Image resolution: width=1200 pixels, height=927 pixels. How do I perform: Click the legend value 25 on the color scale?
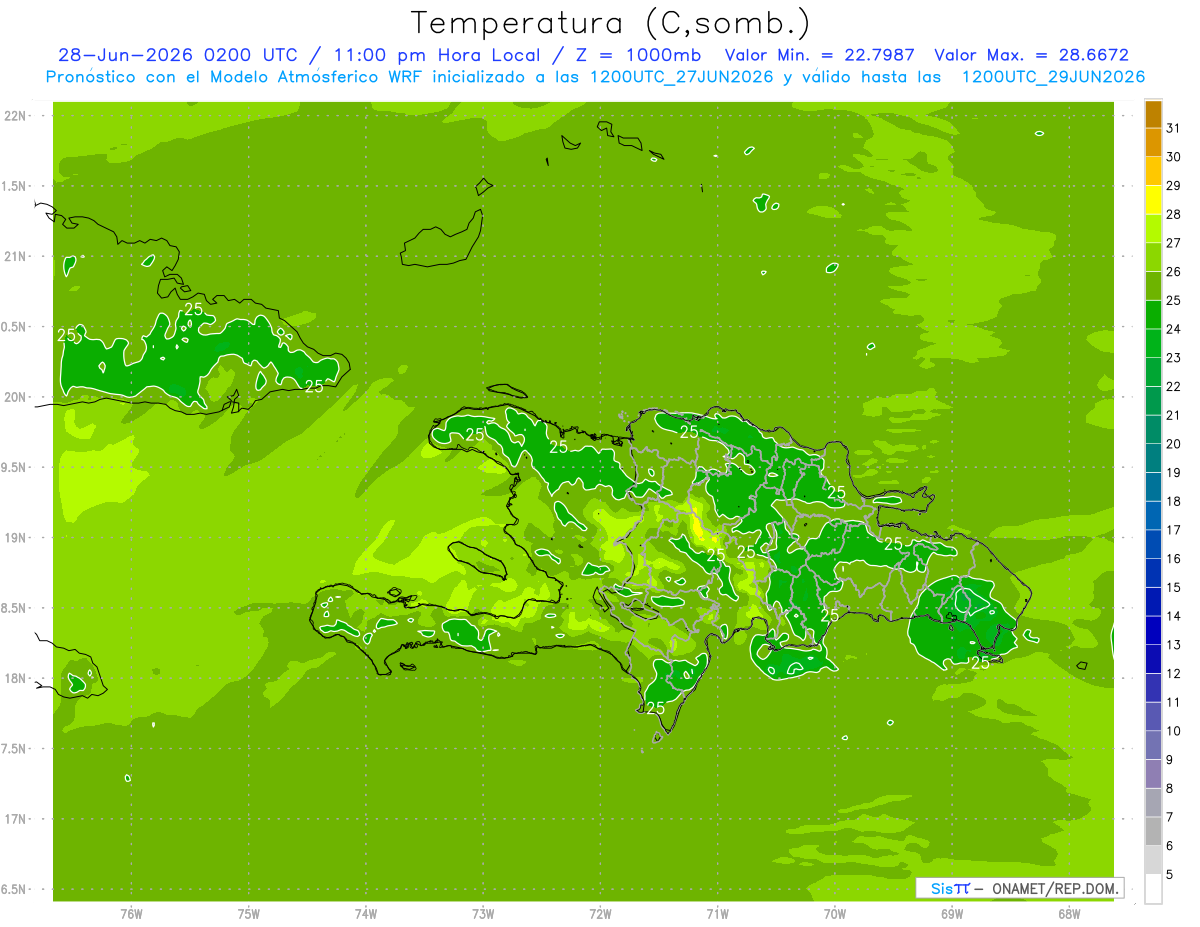1174,300
